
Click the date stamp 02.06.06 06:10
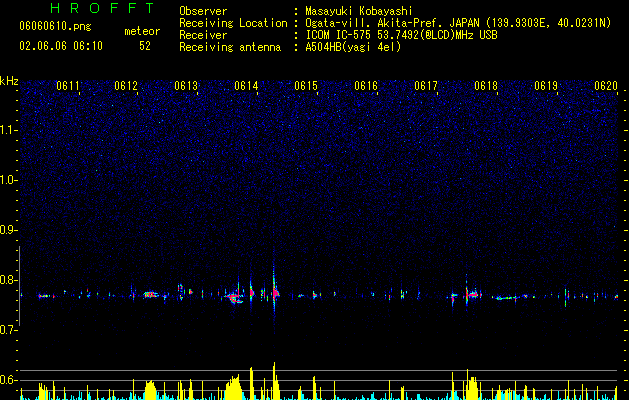click(x=61, y=46)
